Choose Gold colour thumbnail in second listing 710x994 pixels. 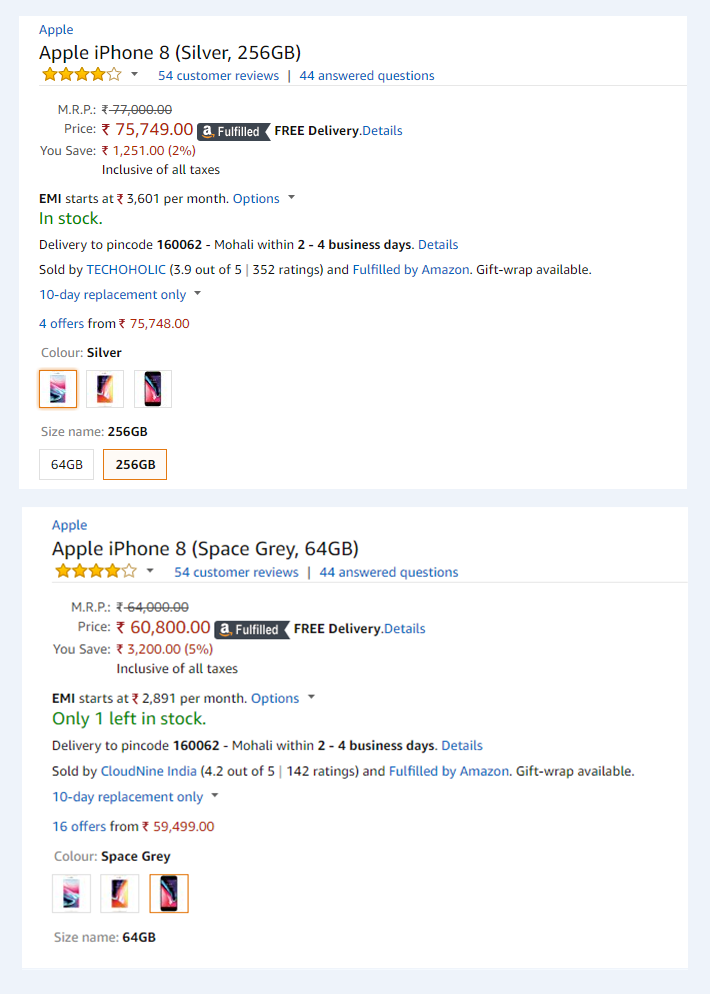click(120, 893)
